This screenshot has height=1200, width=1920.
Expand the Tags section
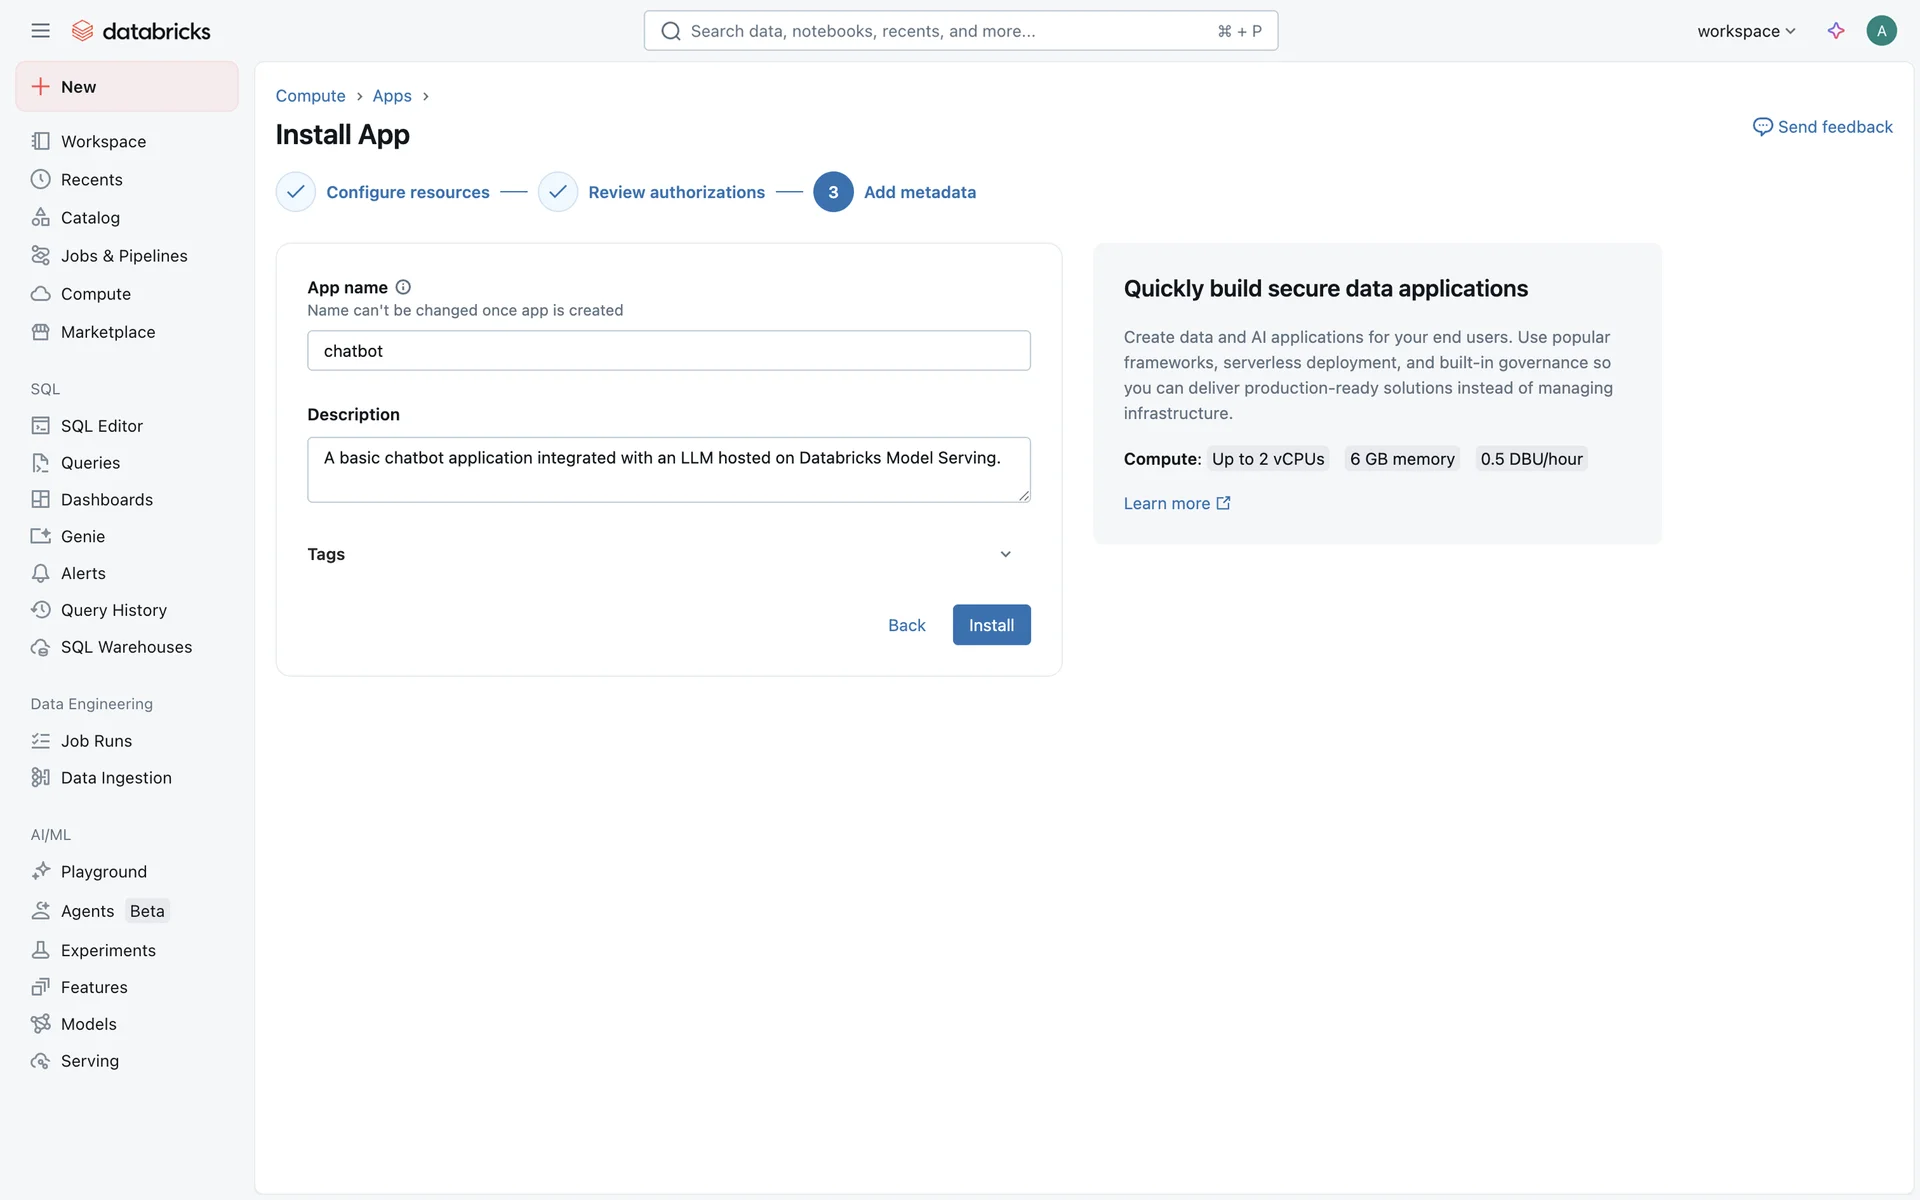pyautogui.click(x=1005, y=554)
